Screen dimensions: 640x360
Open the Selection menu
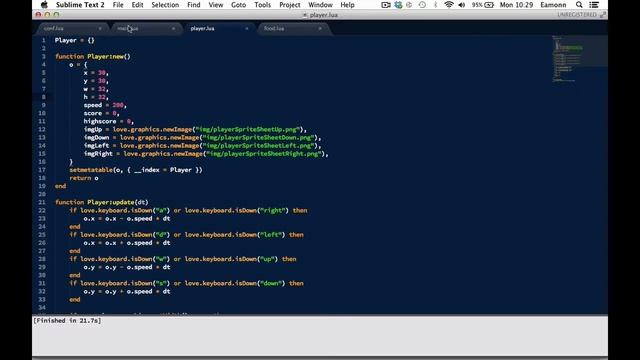click(165, 5)
